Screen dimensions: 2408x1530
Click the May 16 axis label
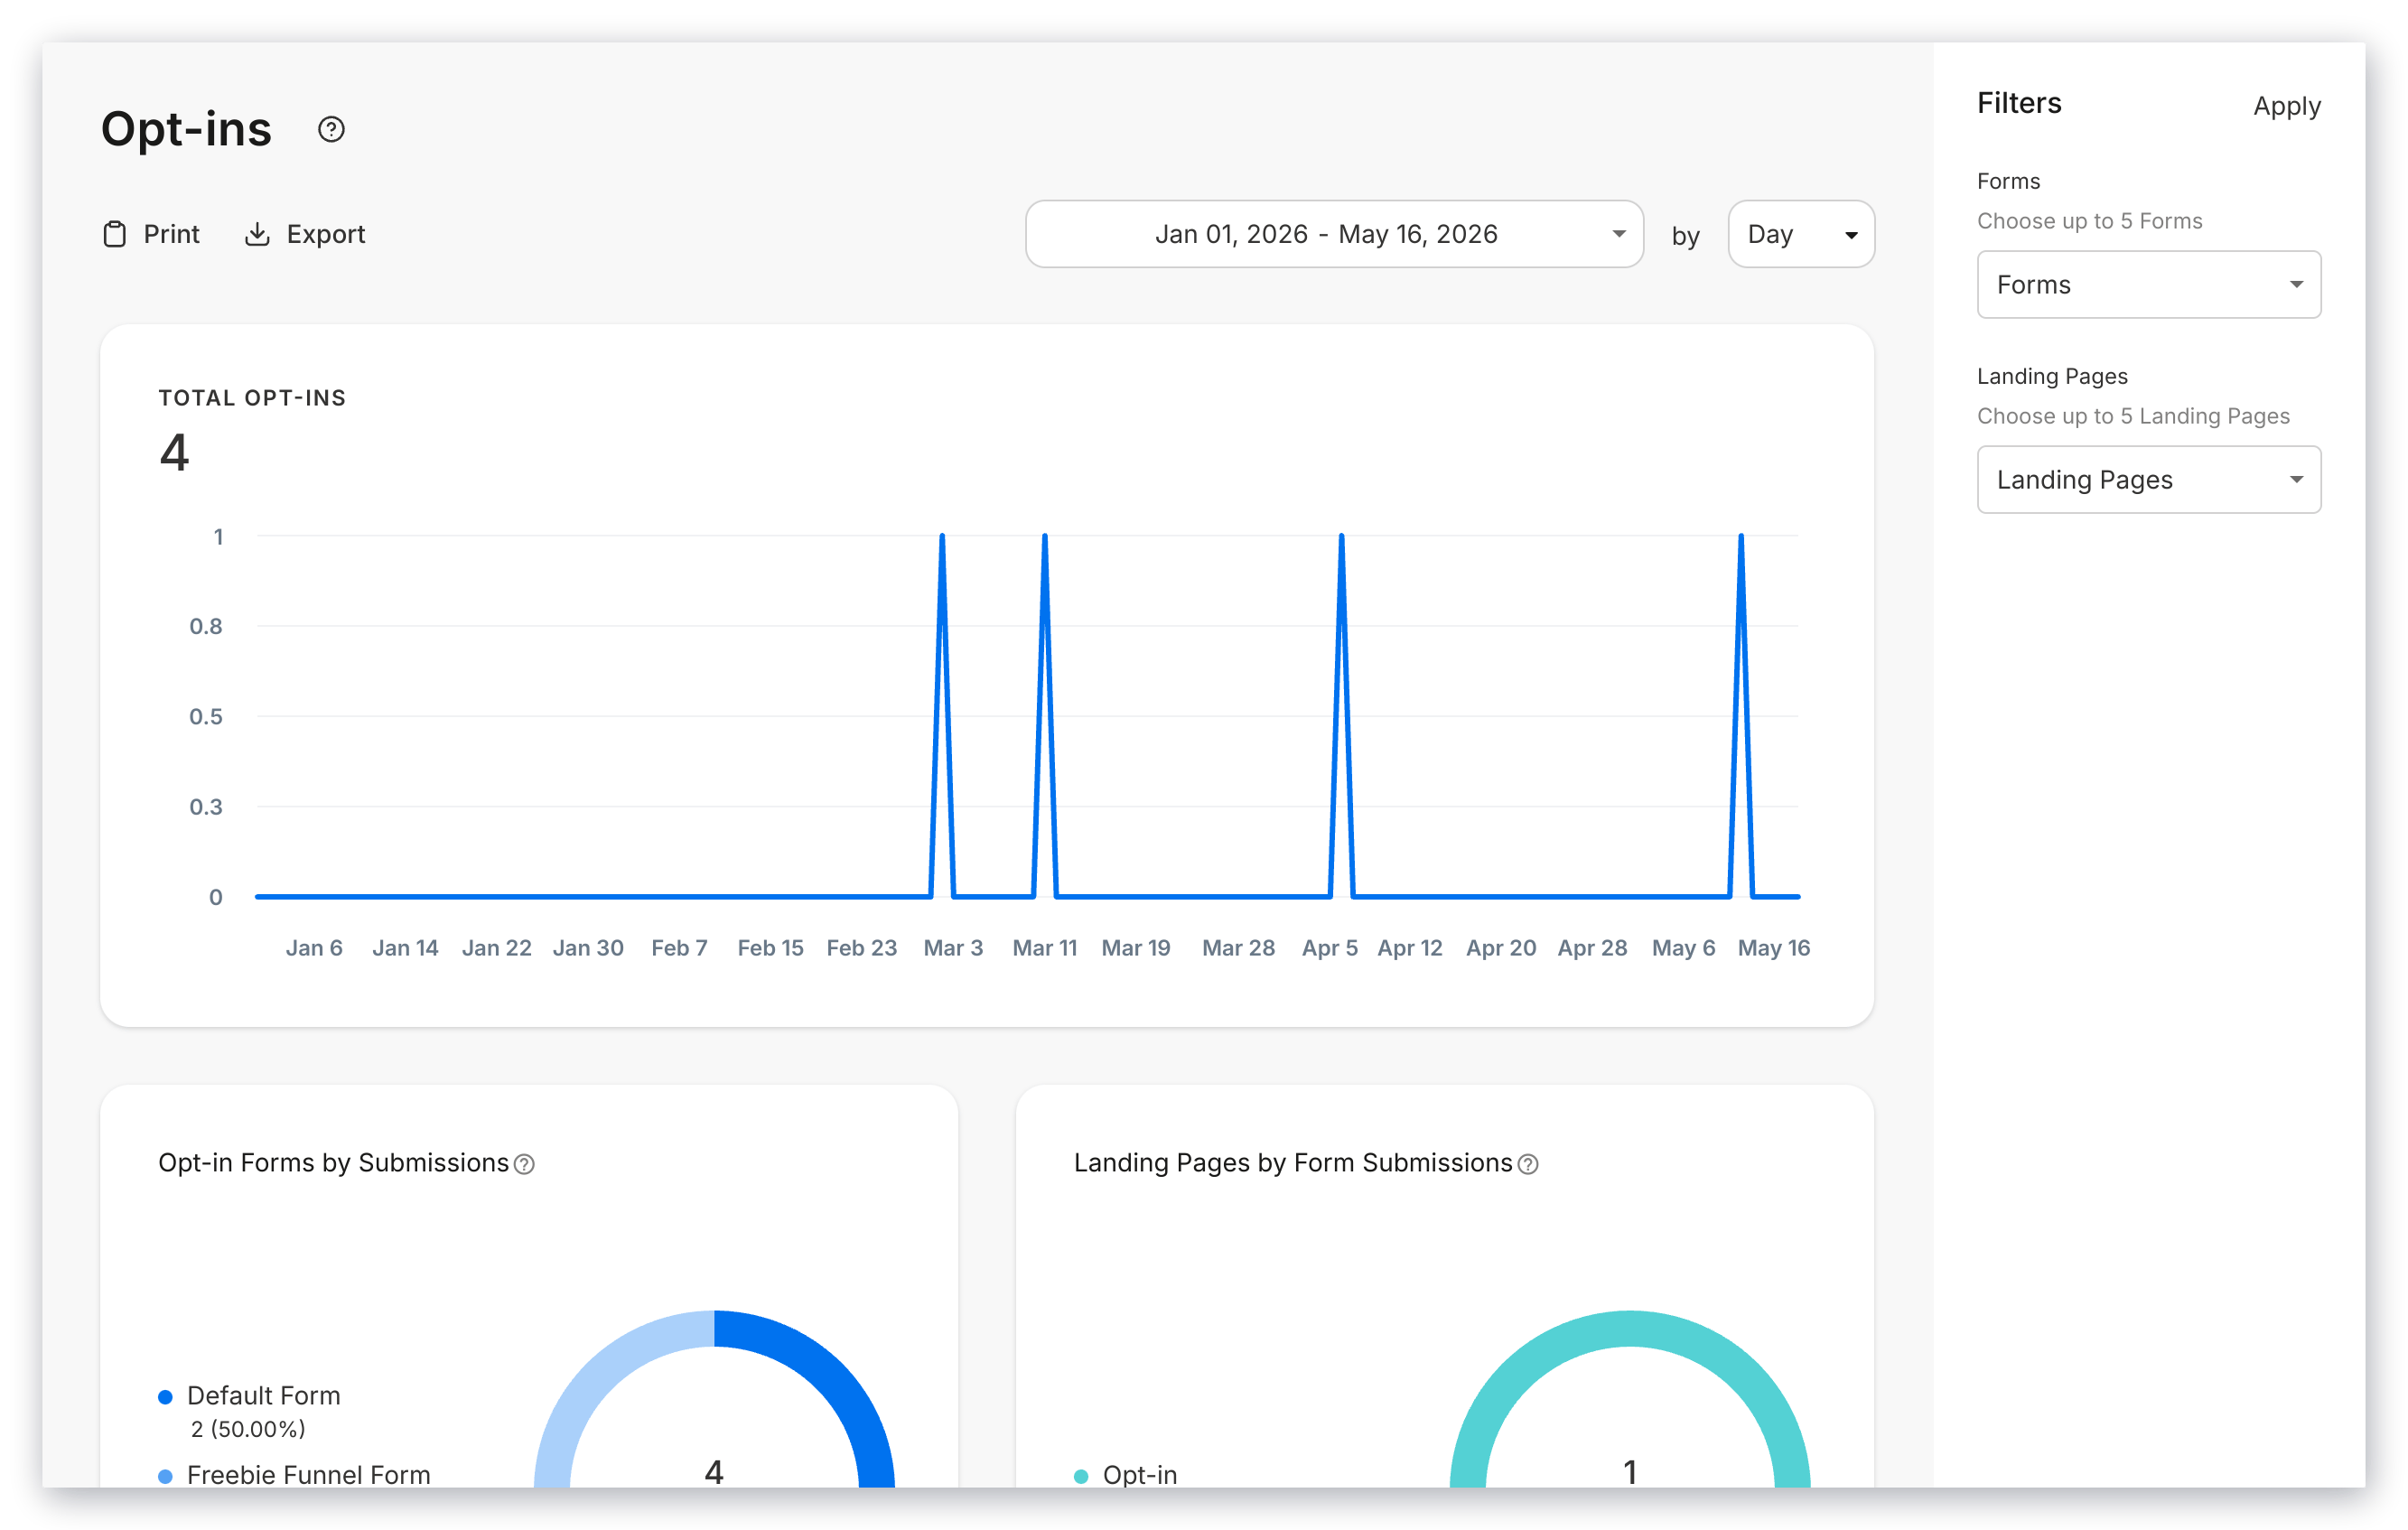1773,948
